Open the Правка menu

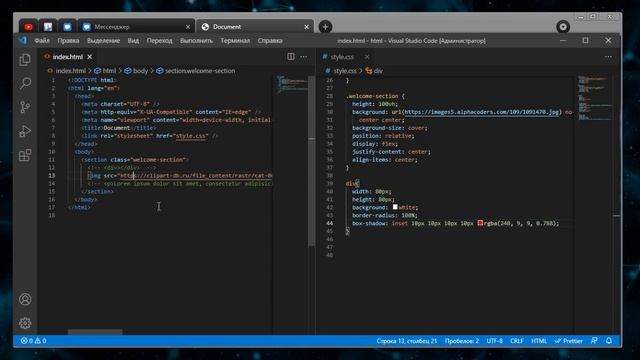pyautogui.click(x=68, y=40)
